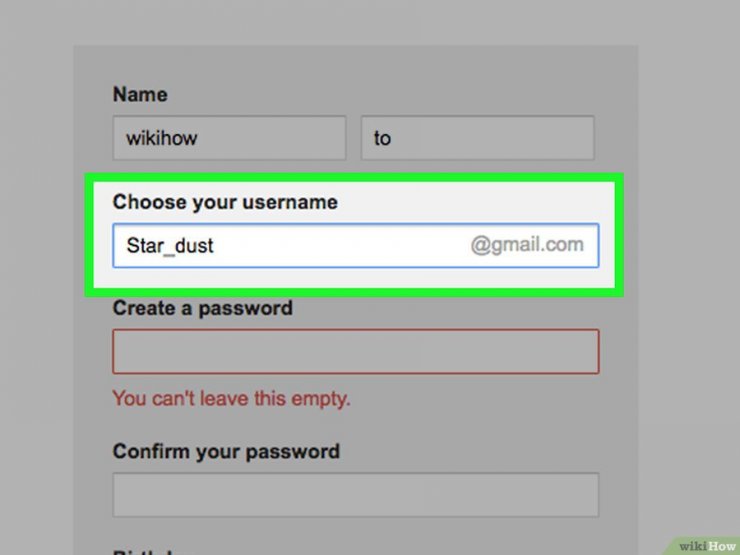Click the light panel area under the username field
This screenshot has height=555, width=740.
pos(354,278)
